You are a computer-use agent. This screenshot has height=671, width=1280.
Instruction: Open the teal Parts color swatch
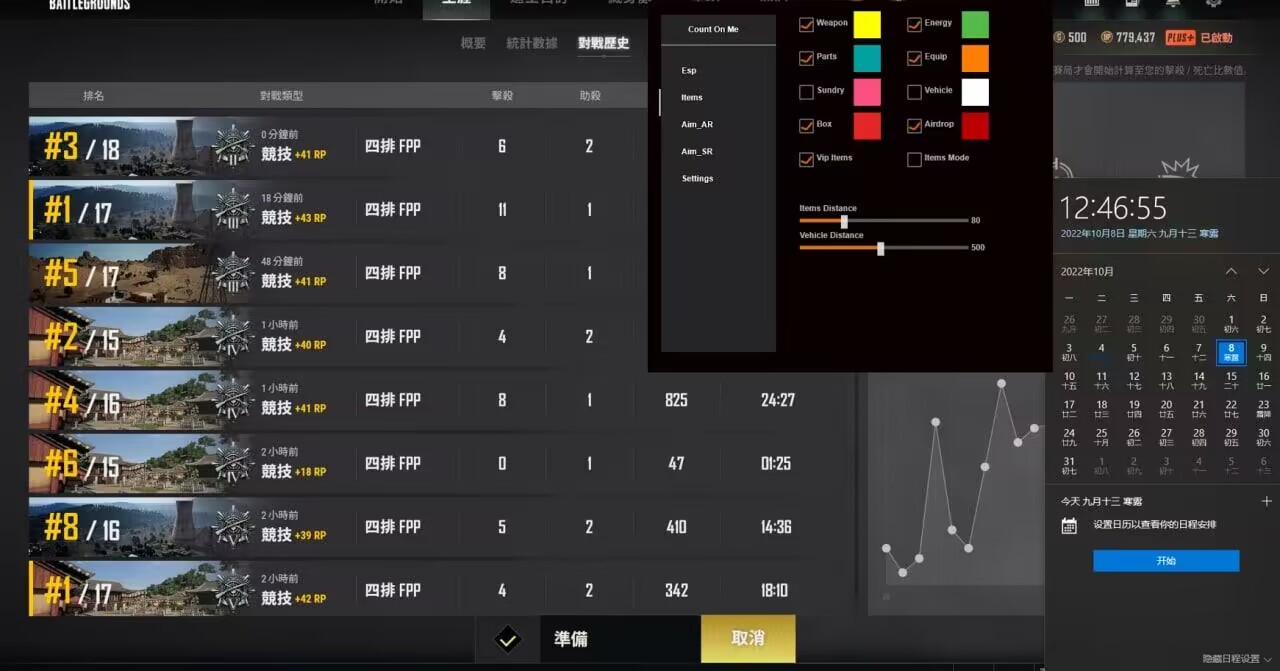pos(867,58)
